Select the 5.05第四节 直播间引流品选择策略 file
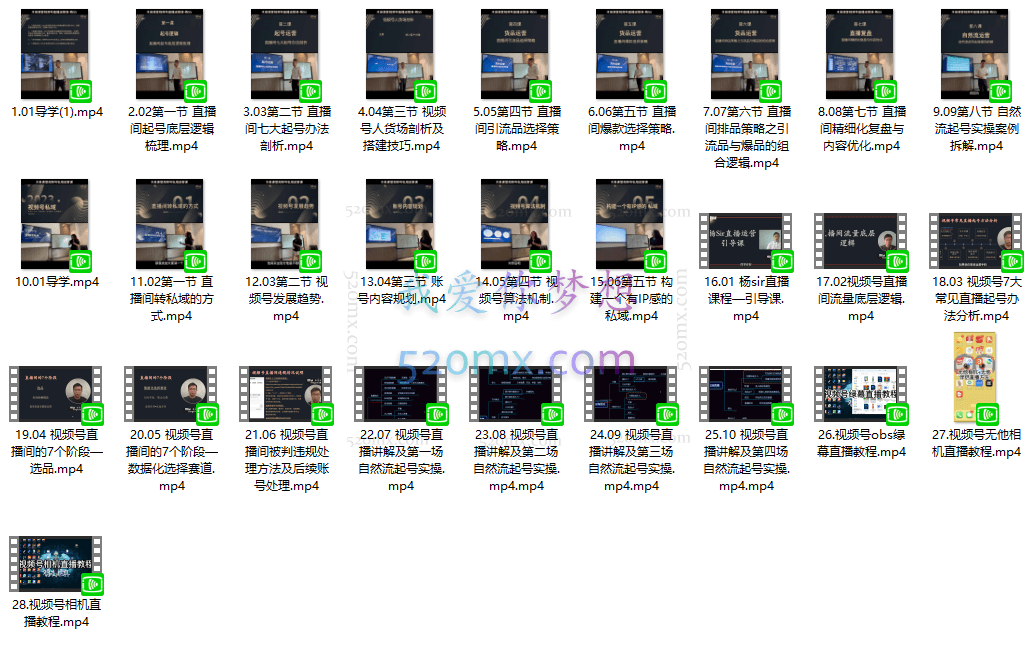1036x645 pixels. [516, 55]
